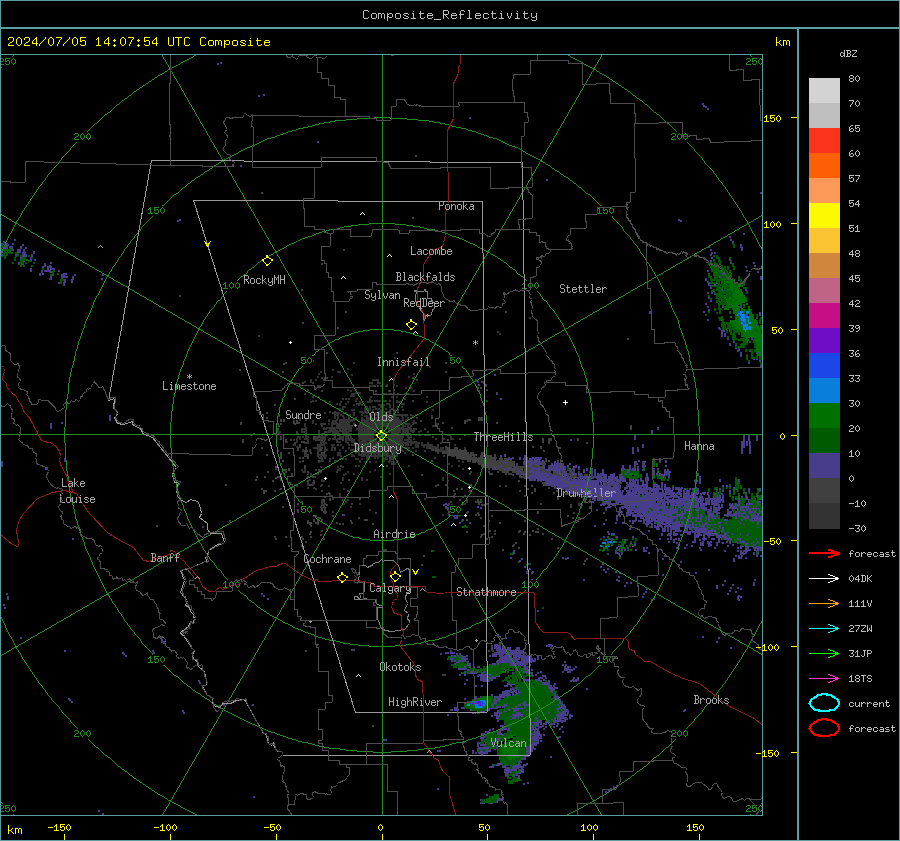Click the yellow diamond marker at RockyMH
The image size is (900, 841).
click(x=267, y=261)
